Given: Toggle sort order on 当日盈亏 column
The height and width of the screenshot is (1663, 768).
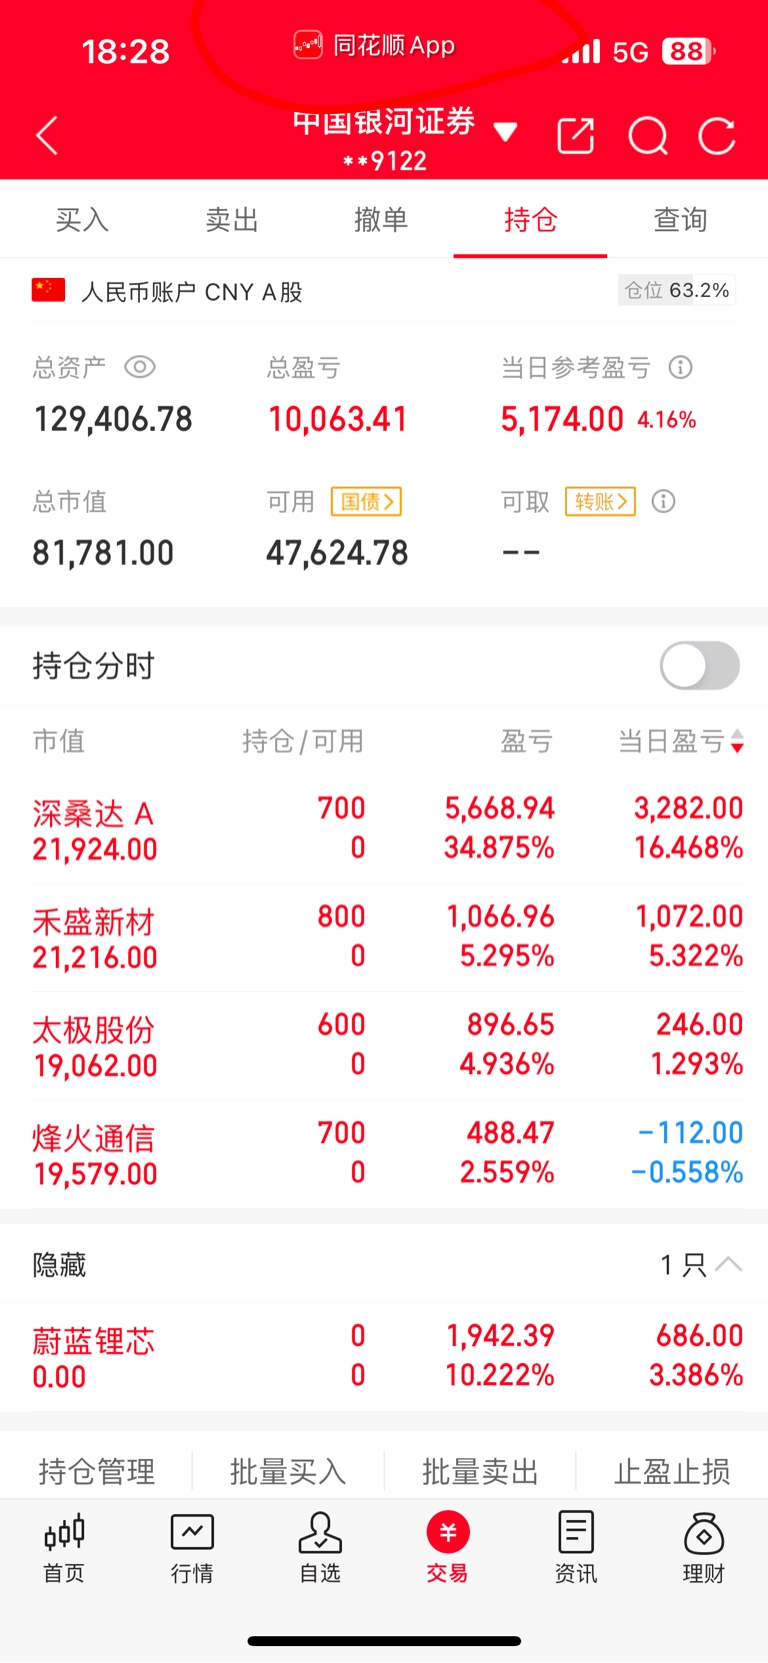Looking at the screenshot, I should coord(737,741).
